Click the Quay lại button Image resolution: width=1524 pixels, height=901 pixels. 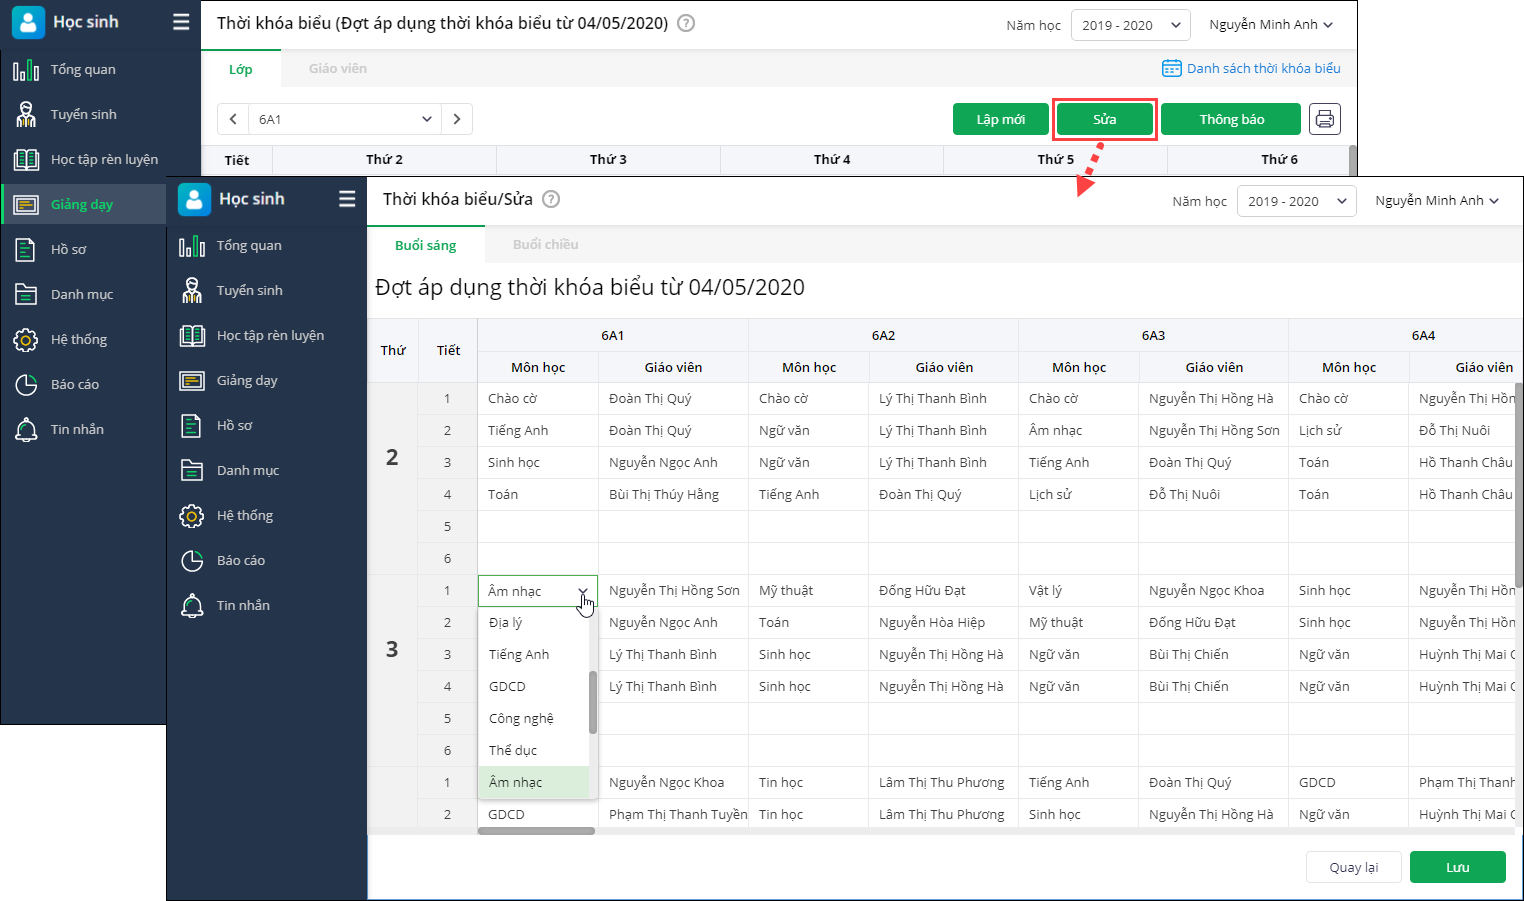tap(1353, 867)
